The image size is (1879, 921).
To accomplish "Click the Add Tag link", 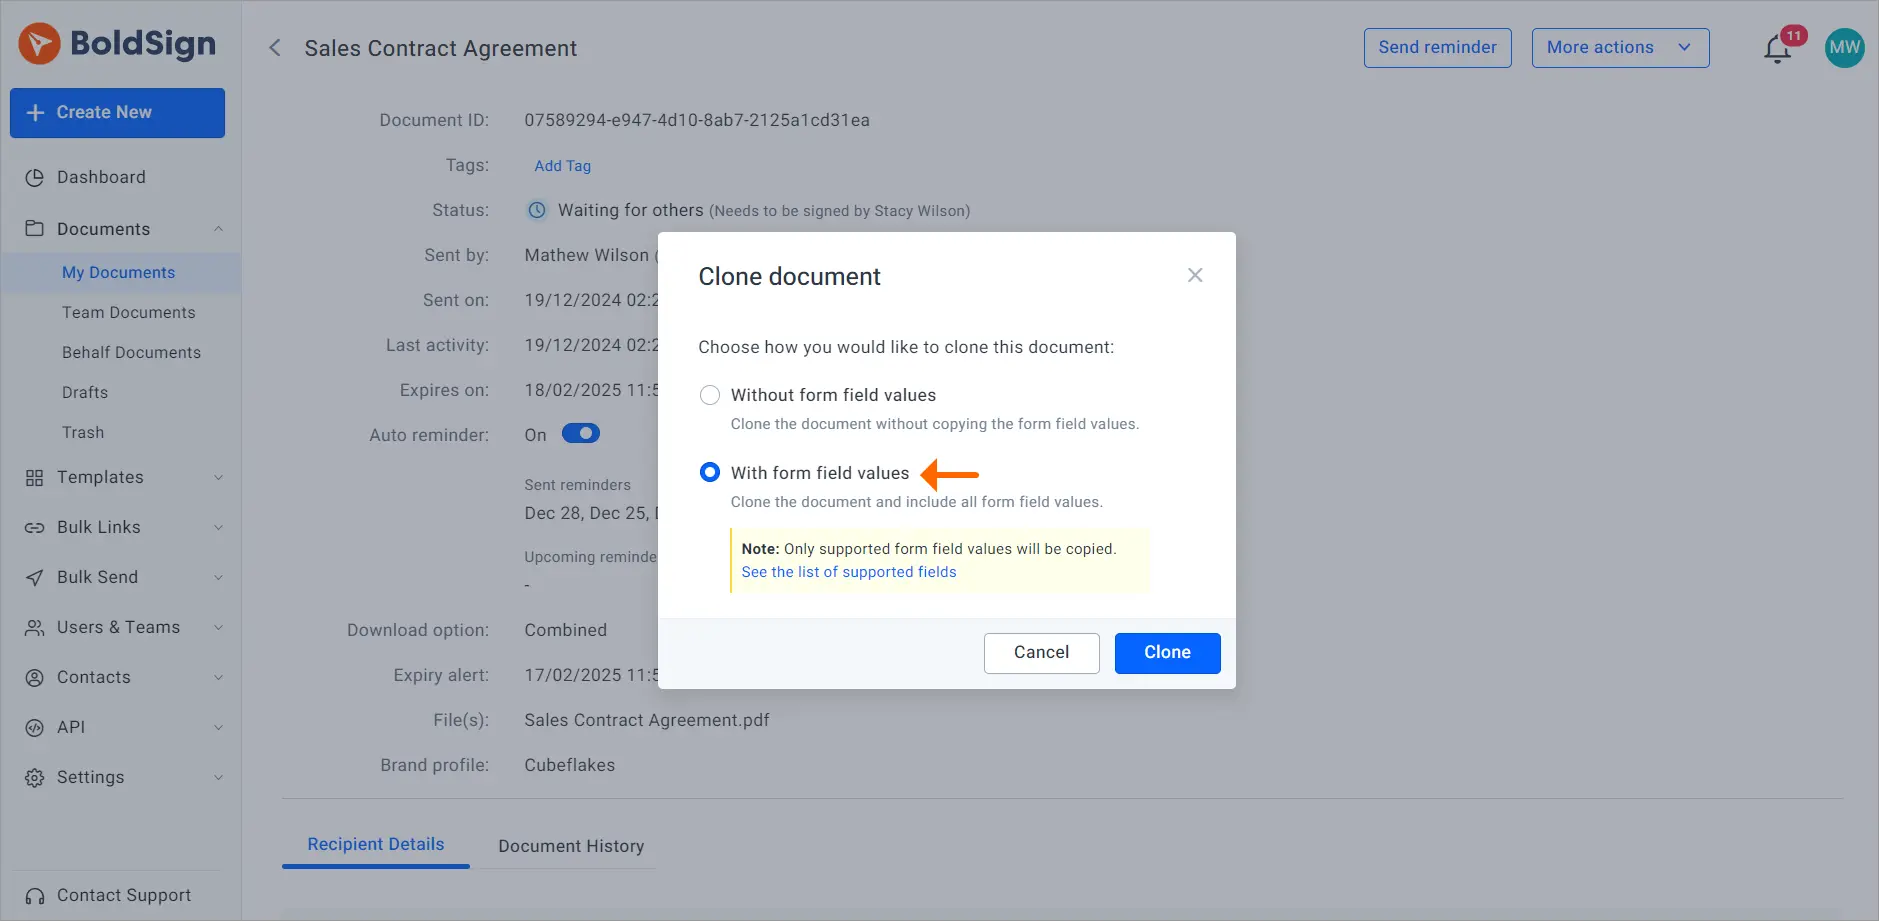I will point(562,166).
